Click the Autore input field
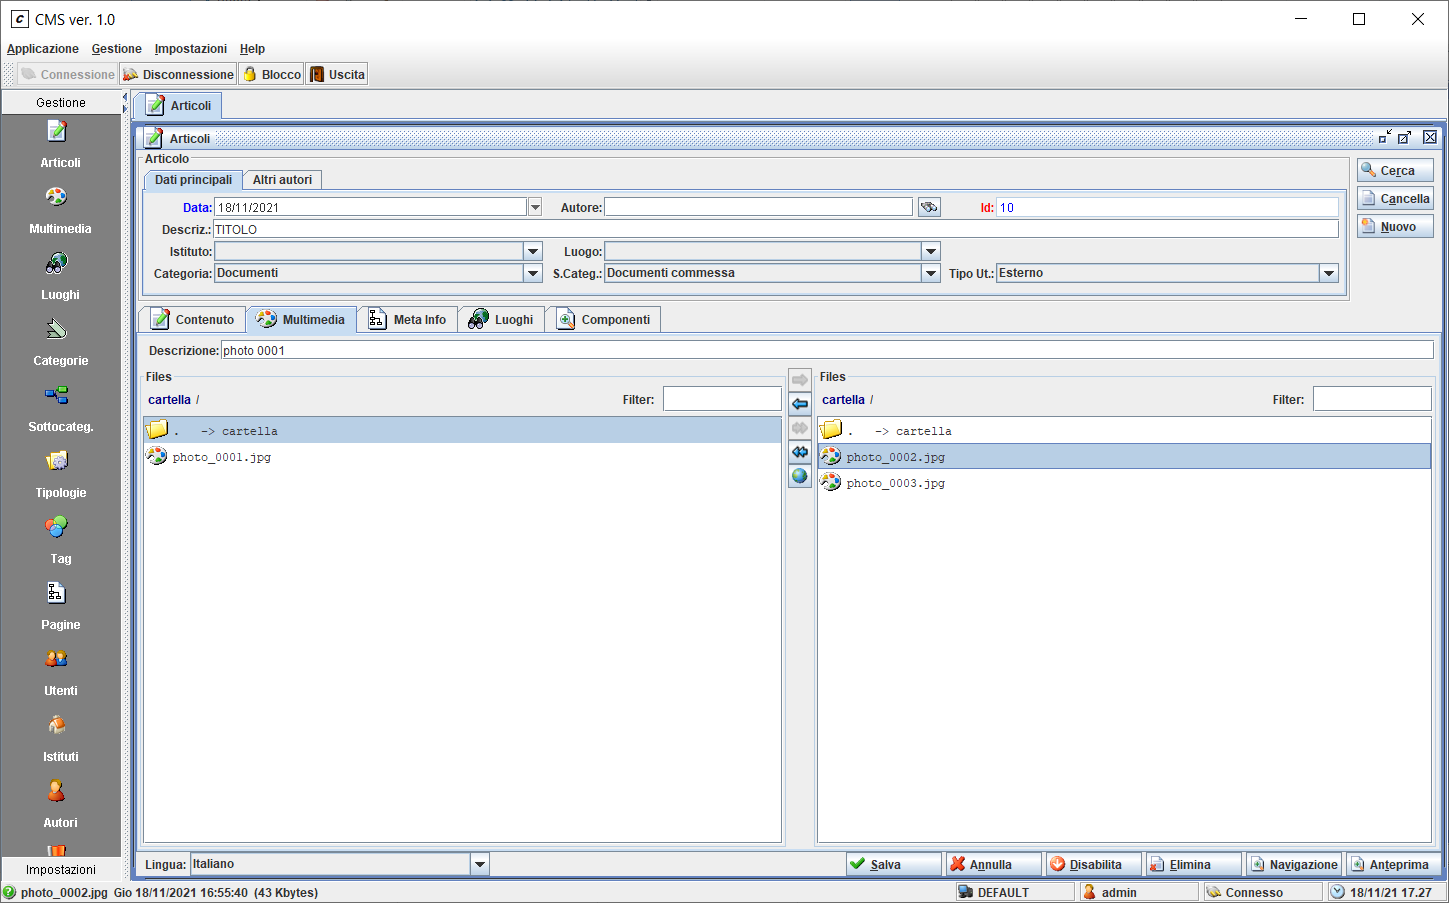 [758, 207]
